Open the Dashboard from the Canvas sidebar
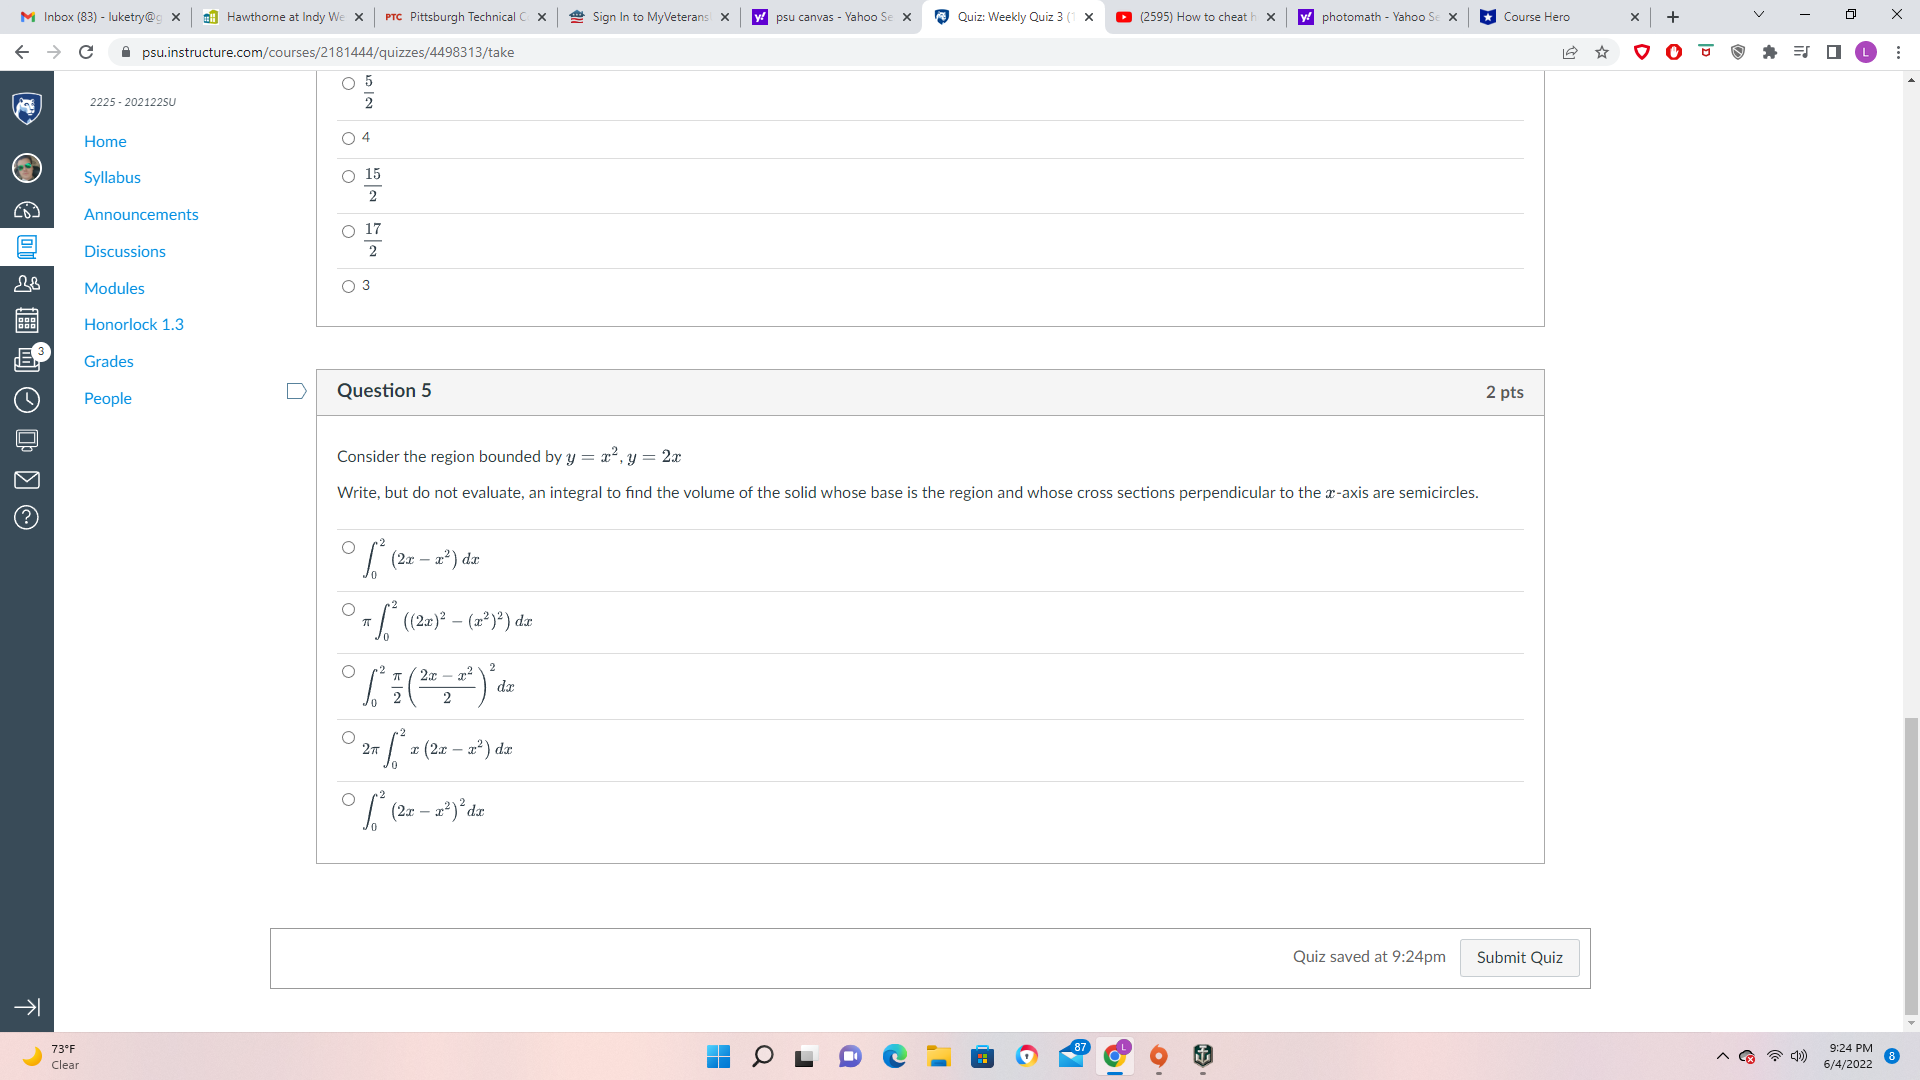 coord(27,210)
